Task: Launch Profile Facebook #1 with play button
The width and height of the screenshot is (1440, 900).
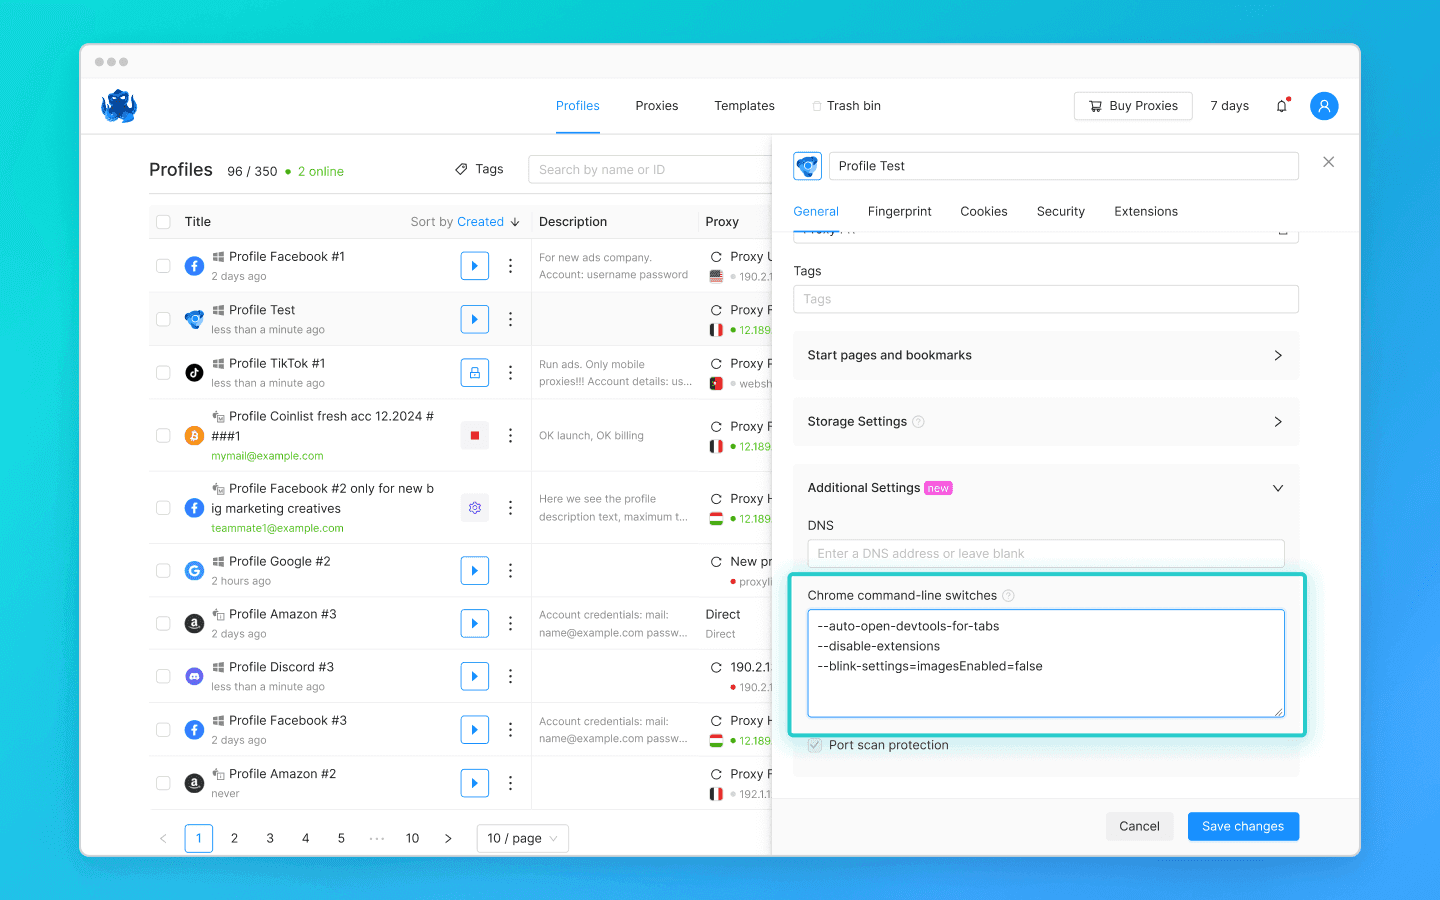Action: click(475, 266)
